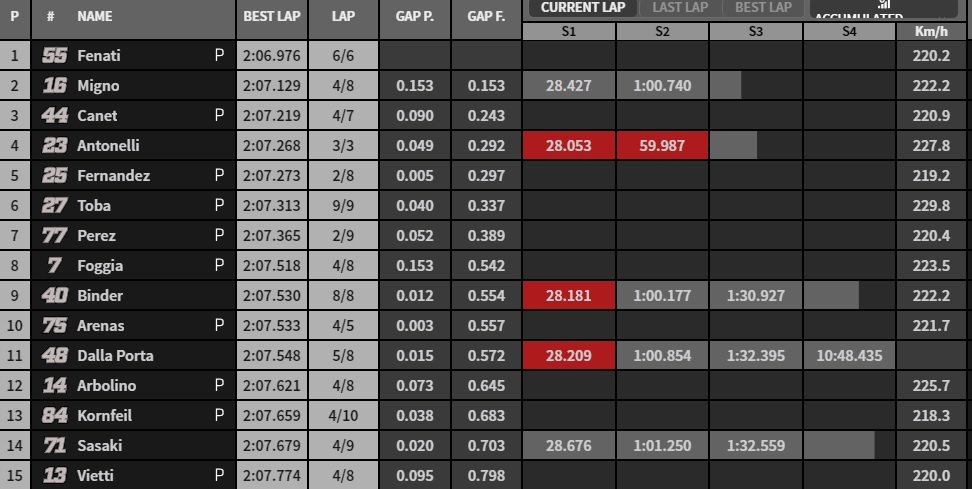This screenshot has width=972, height=489.
Task: Click Sasaki's number 71 badge
Action: click(x=54, y=446)
